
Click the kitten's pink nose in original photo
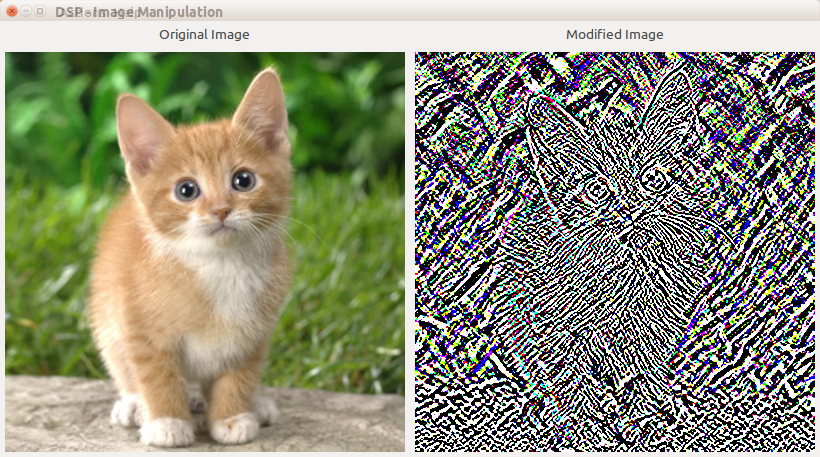pos(221,213)
